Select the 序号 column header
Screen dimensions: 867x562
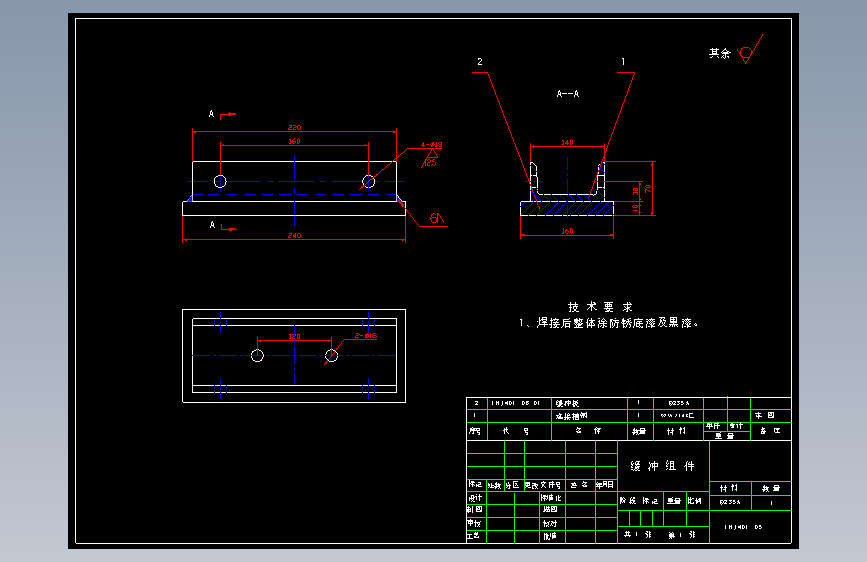[x=474, y=431]
